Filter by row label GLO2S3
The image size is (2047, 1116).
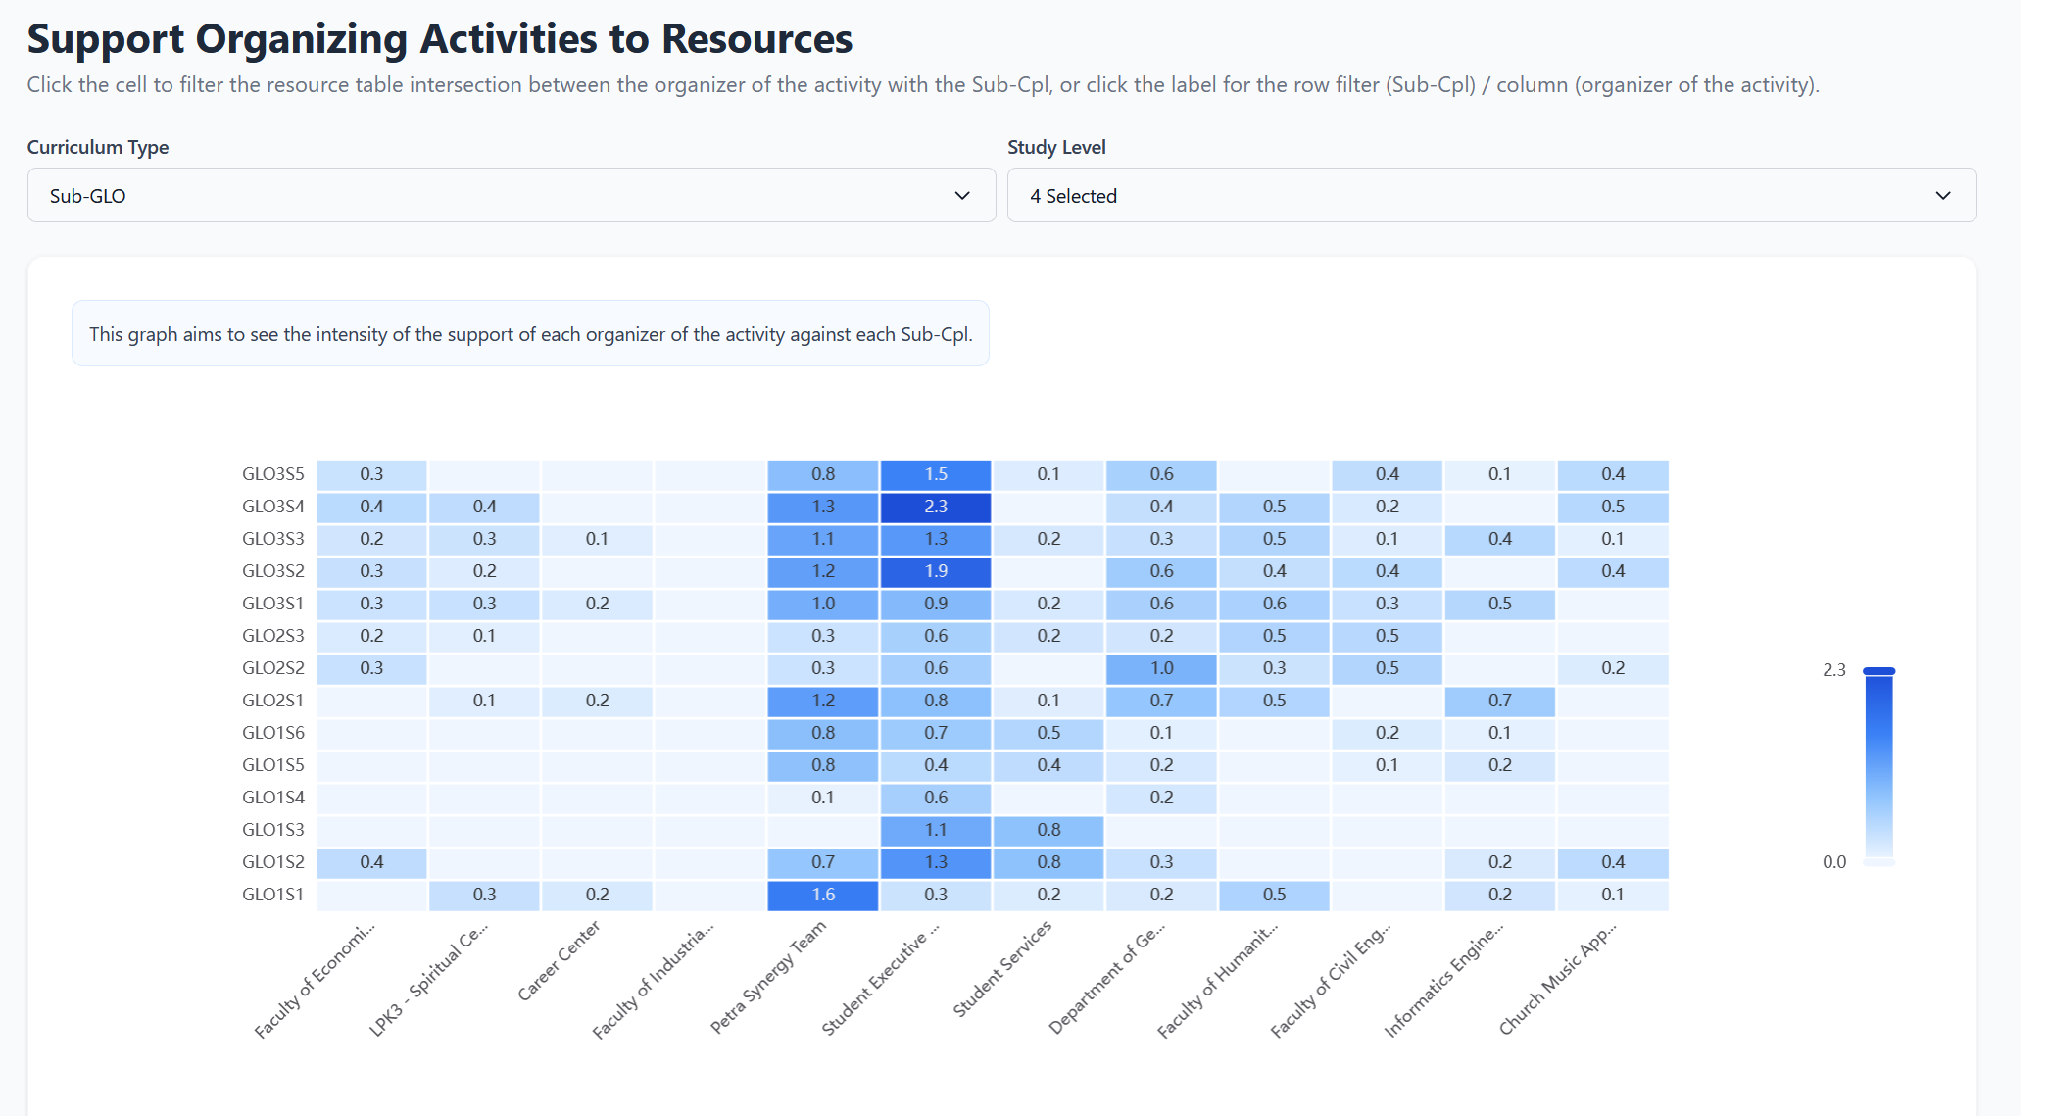point(273,636)
